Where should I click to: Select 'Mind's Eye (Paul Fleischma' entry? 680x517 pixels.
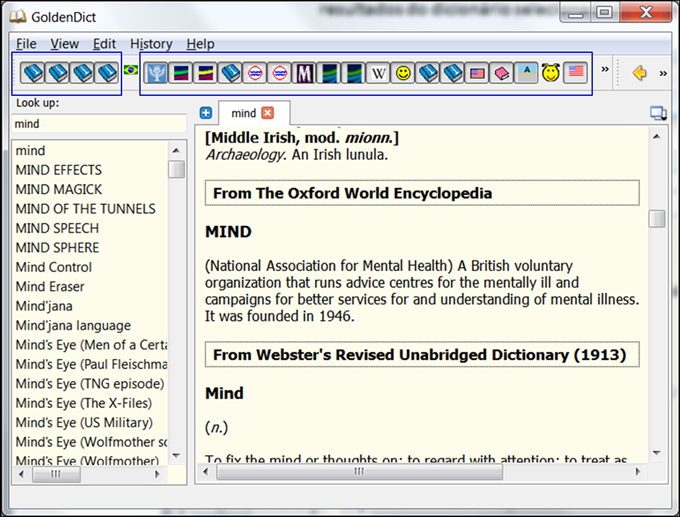click(91, 364)
